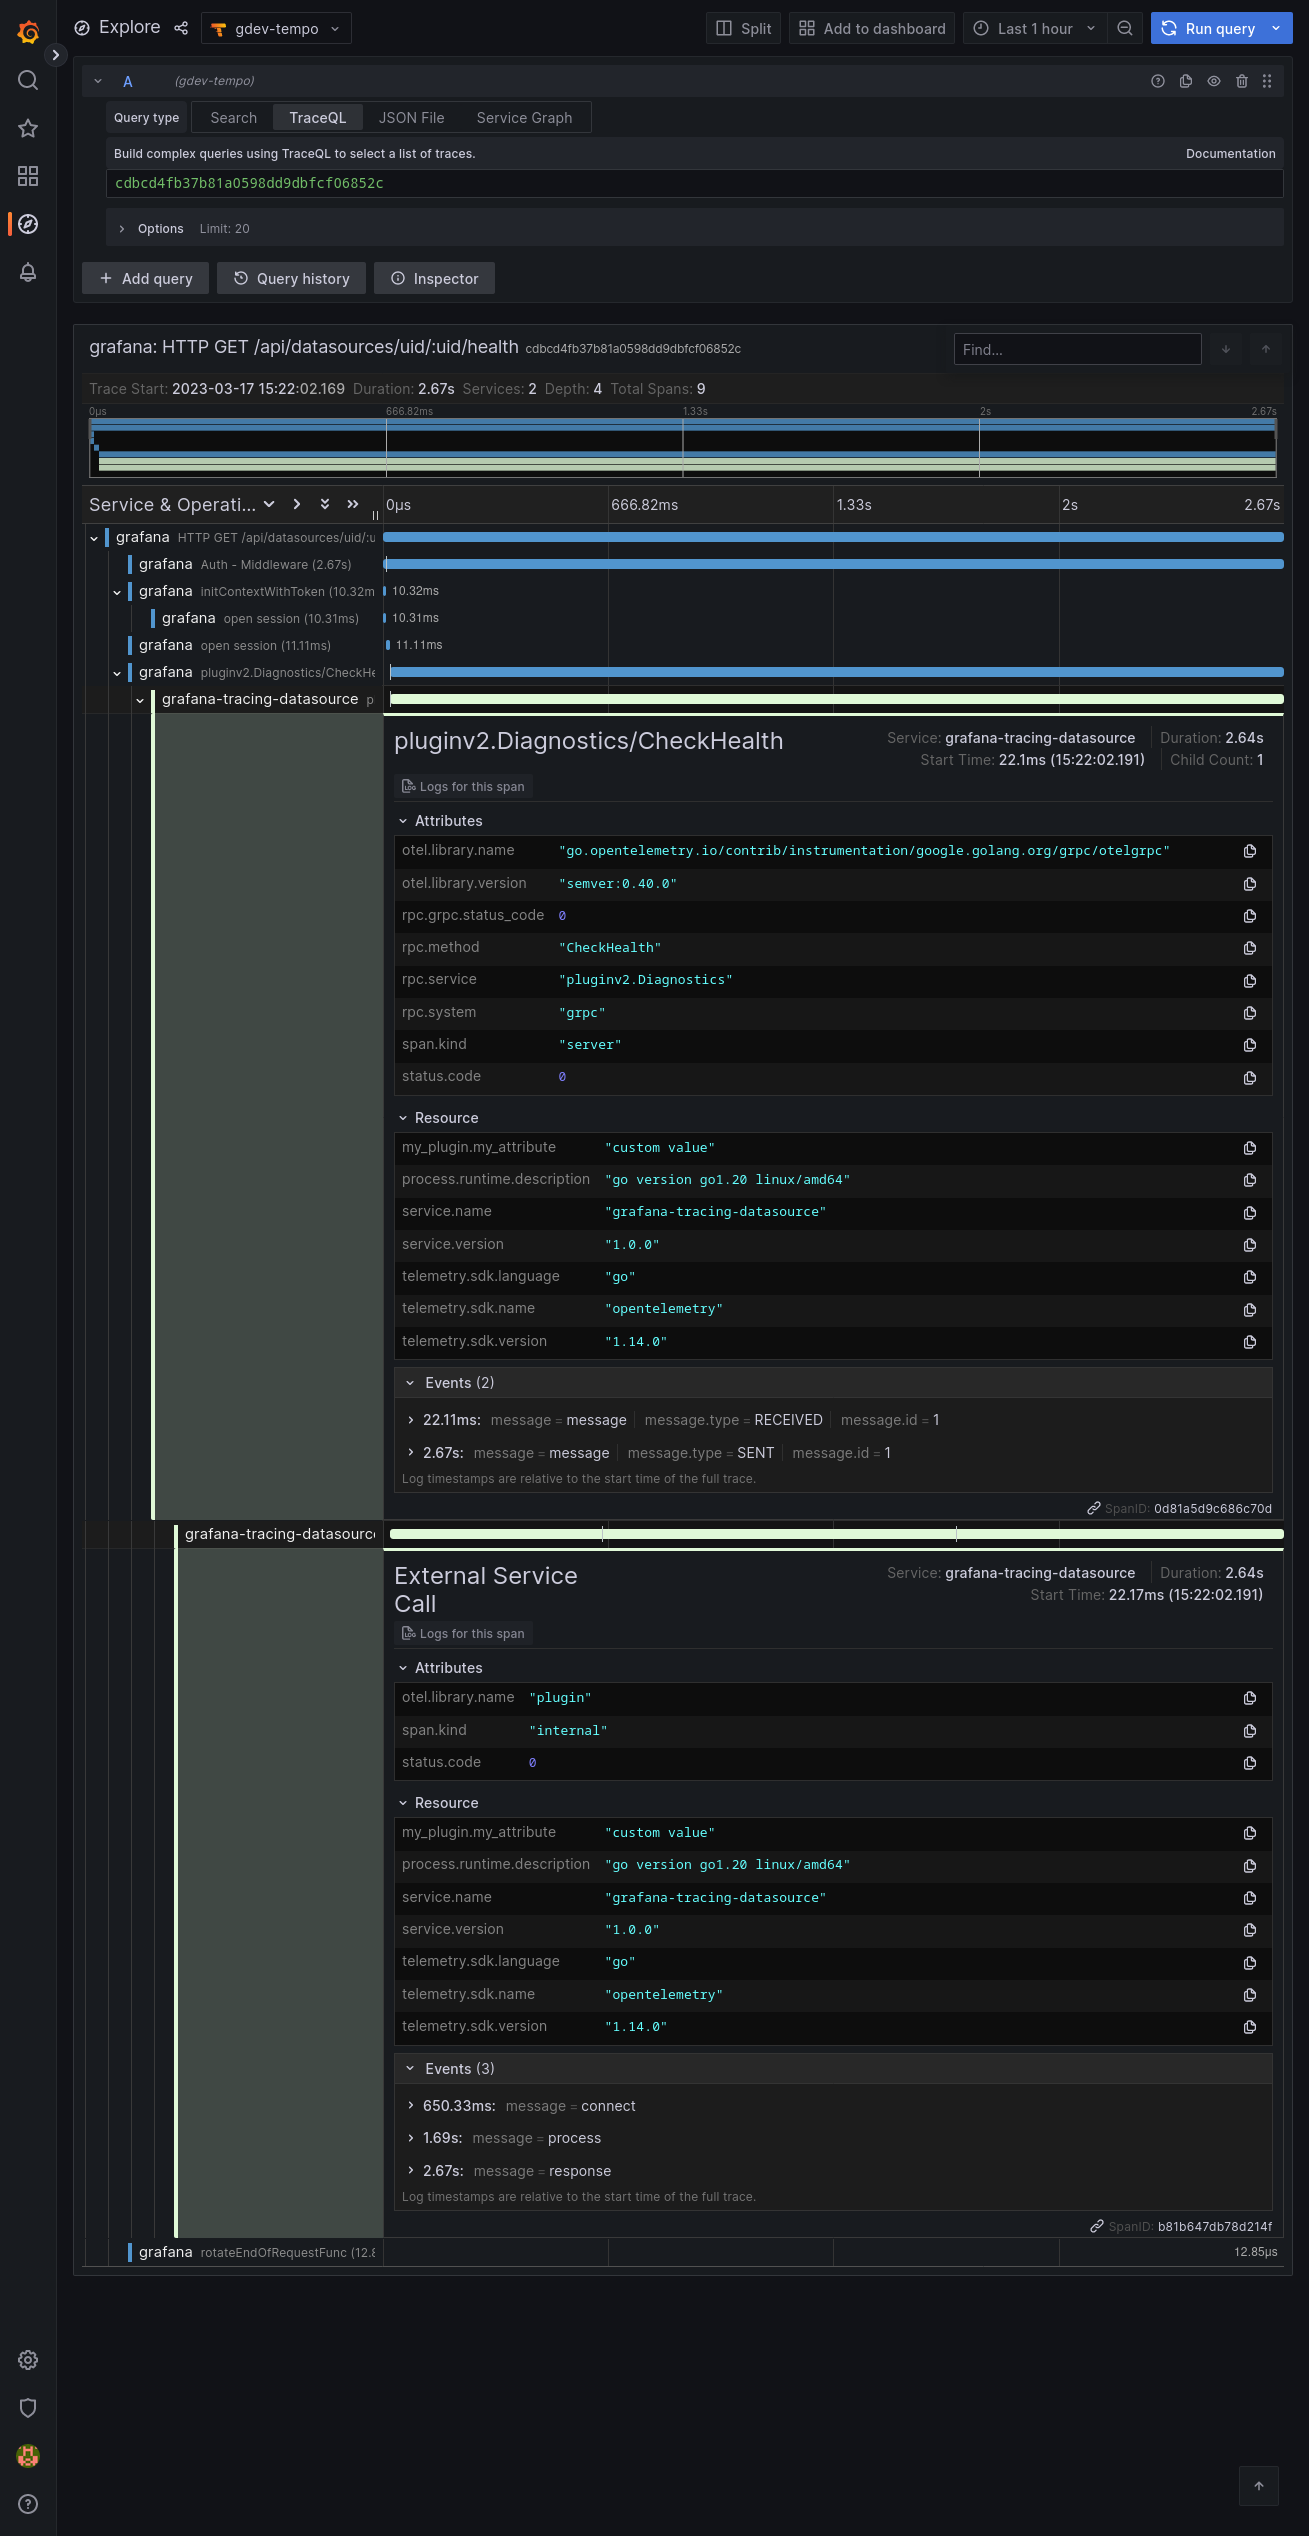This screenshot has width=1309, height=2536.
Task: Select the TraceQL query type tab
Action: pyautogui.click(x=318, y=118)
